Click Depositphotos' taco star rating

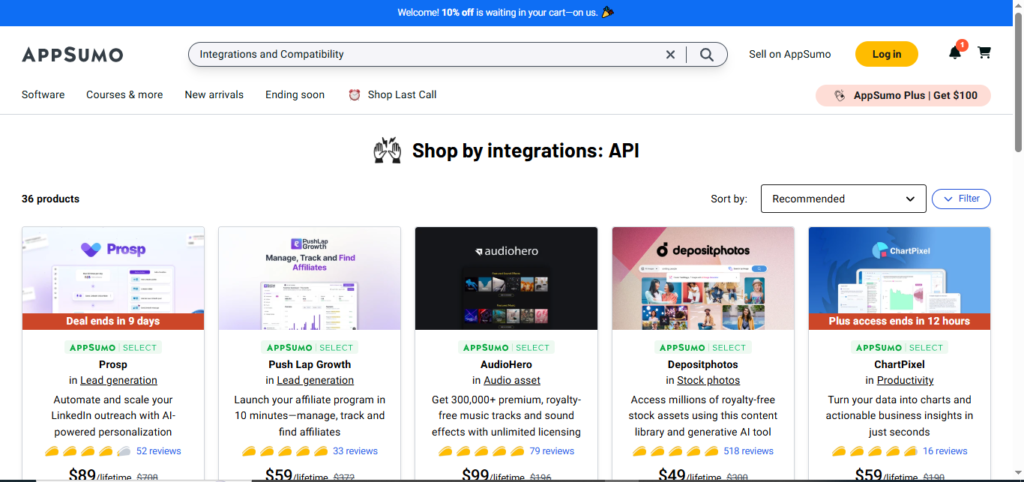[x=676, y=451]
